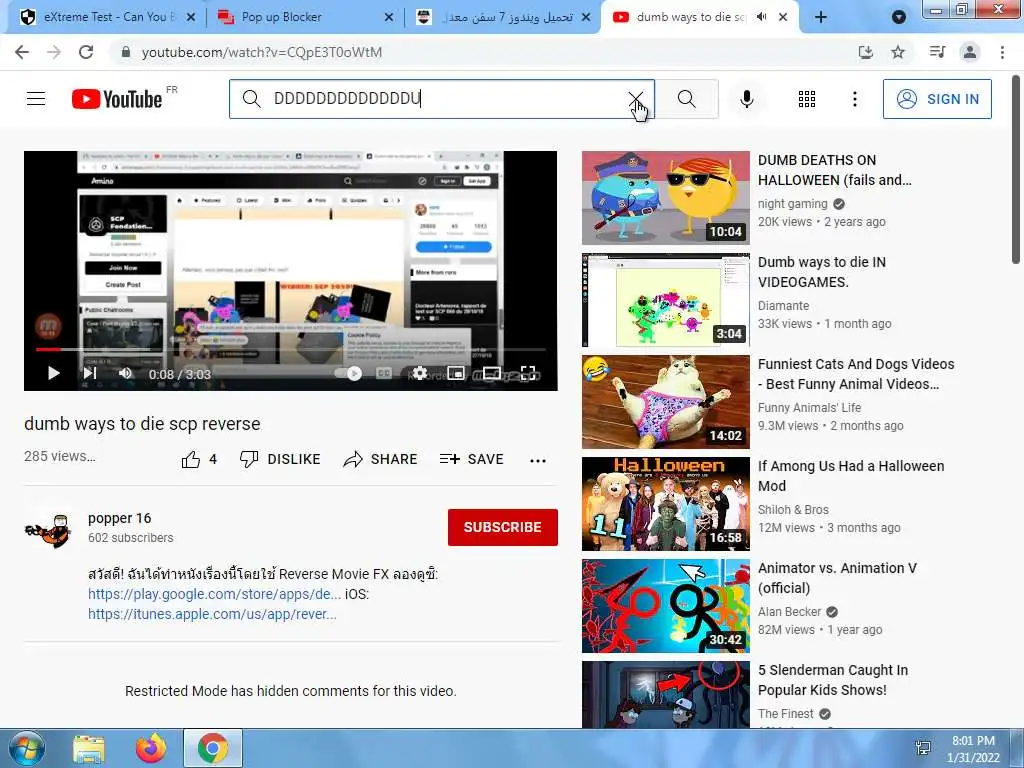
Task: Enter full screen video mode
Action: pyautogui.click(x=528, y=373)
